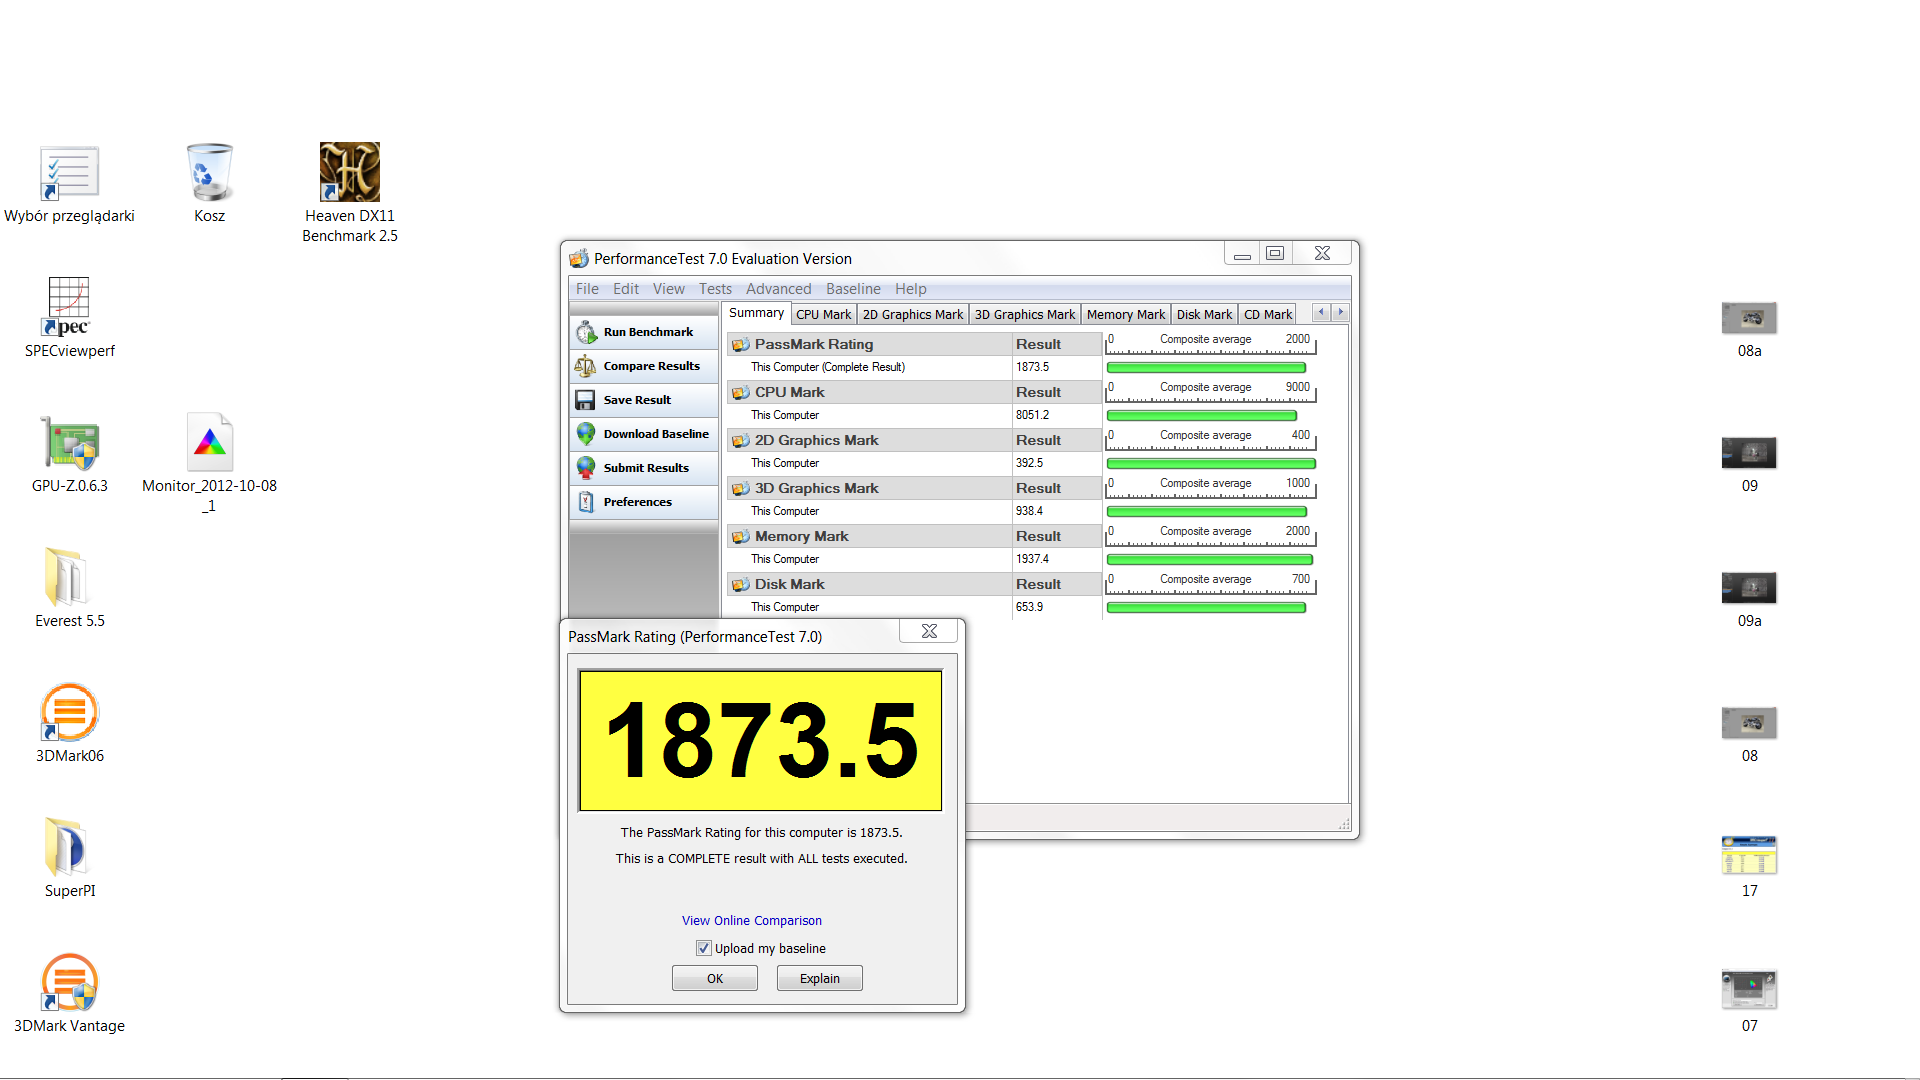Screen dimensions: 1920x1080
Task: Open the Baseline menu
Action: tap(853, 289)
